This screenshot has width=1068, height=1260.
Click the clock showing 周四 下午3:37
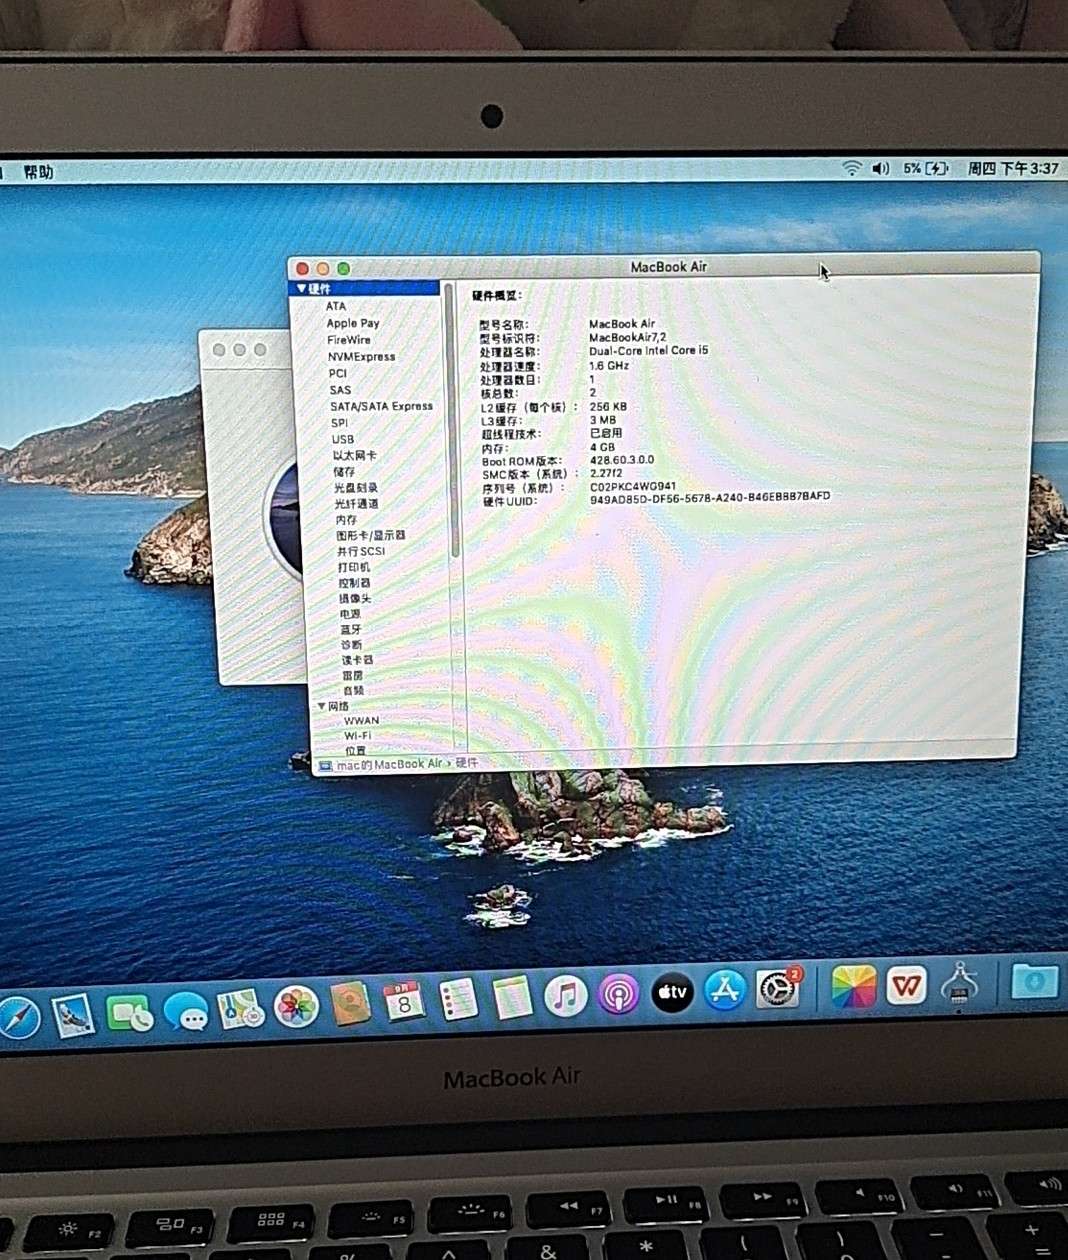pyautogui.click(x=1012, y=168)
